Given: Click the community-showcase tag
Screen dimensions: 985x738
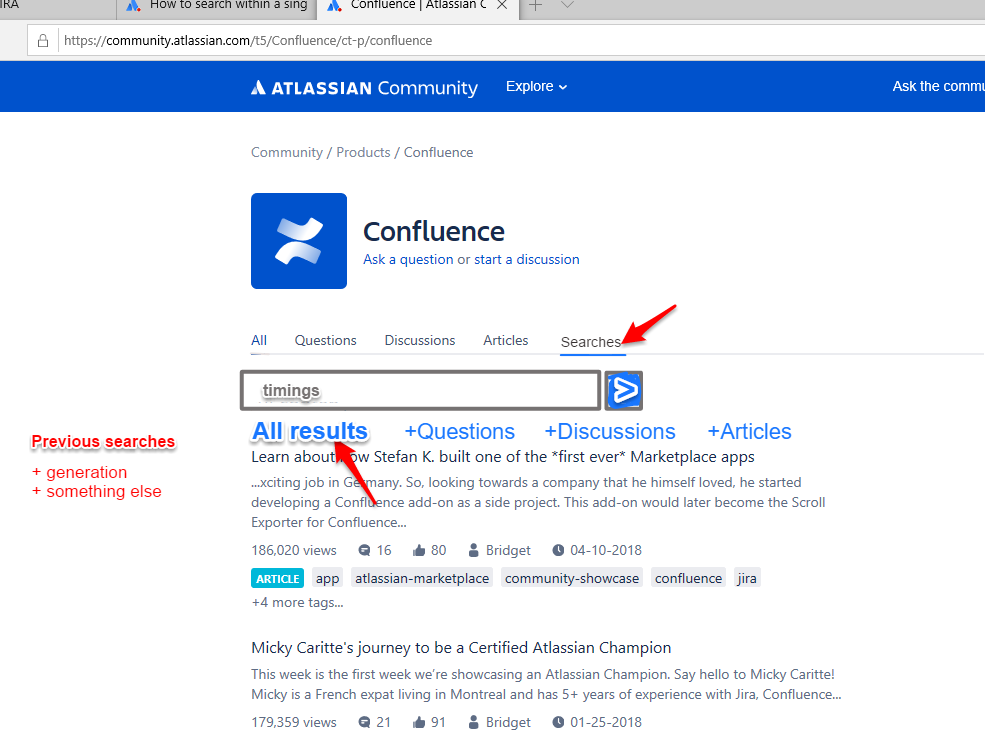Looking at the screenshot, I should pos(572,578).
